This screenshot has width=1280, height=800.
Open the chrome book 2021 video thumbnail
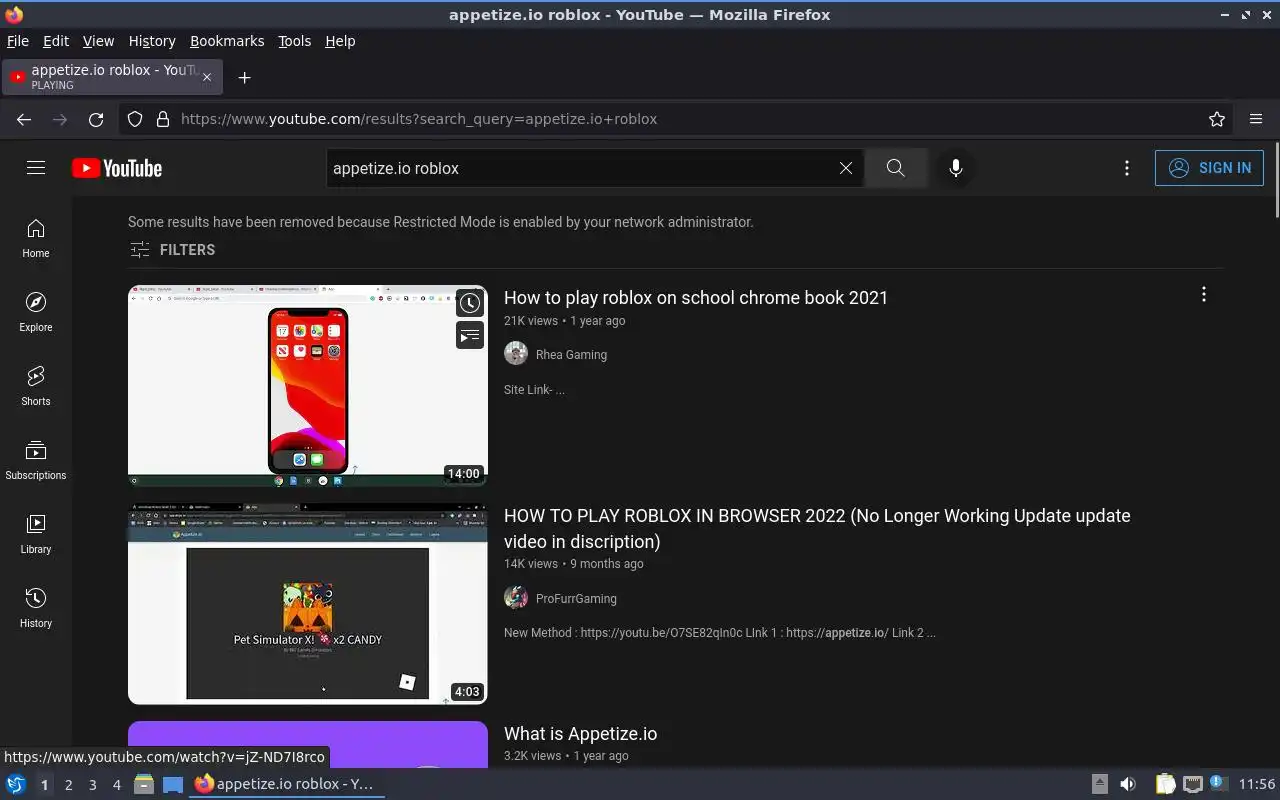click(x=308, y=386)
